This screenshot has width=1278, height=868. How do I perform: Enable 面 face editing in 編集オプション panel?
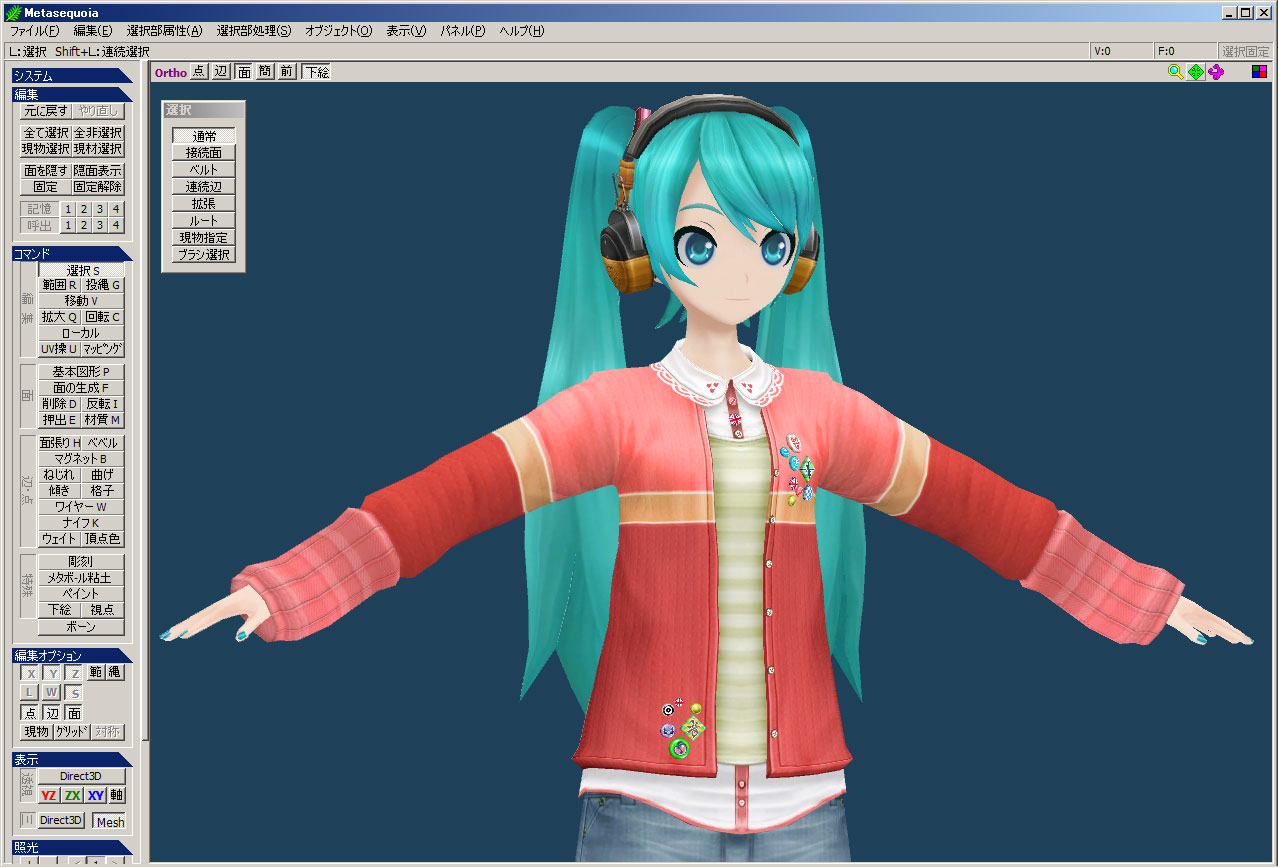pyautogui.click(x=75, y=713)
